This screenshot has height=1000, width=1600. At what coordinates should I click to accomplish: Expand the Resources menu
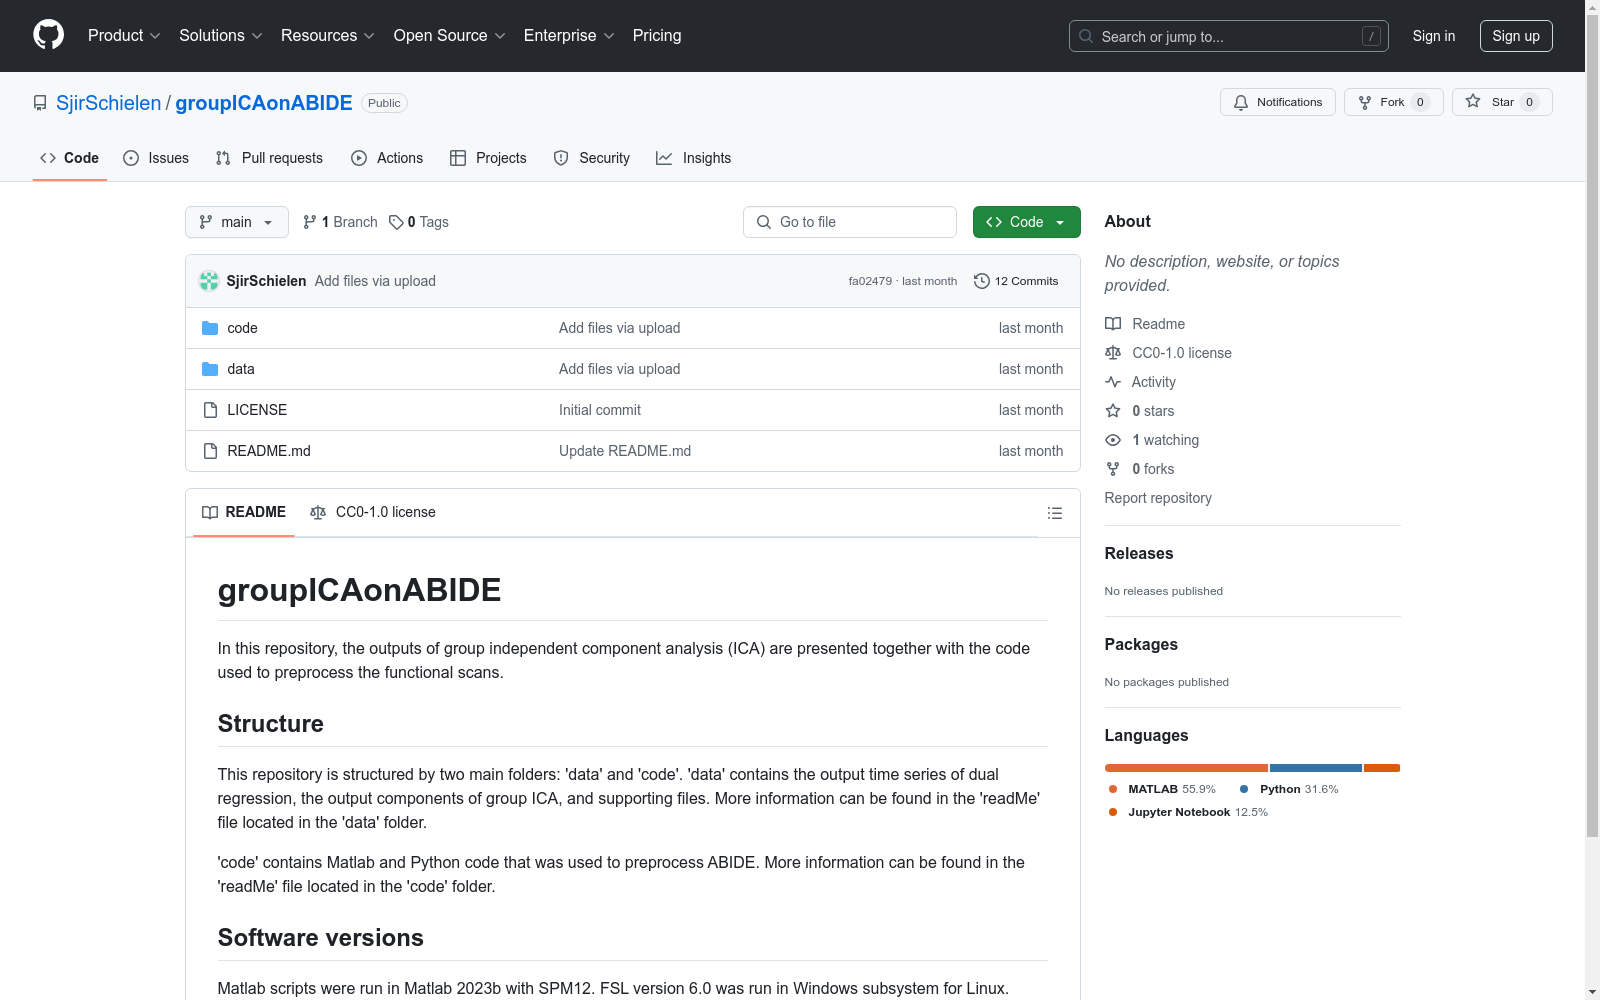(328, 35)
